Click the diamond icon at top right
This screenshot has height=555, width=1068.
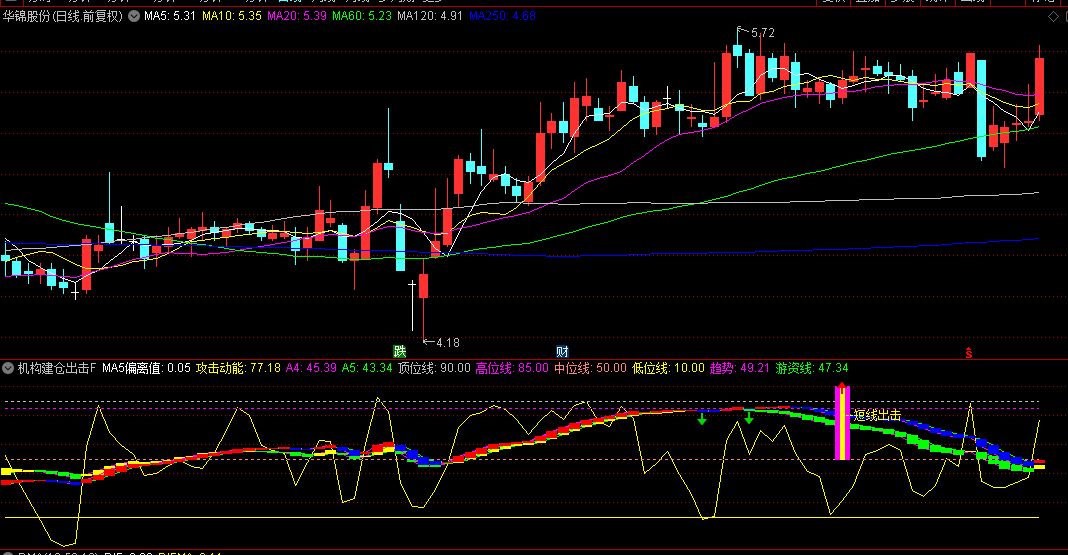[x=1053, y=16]
